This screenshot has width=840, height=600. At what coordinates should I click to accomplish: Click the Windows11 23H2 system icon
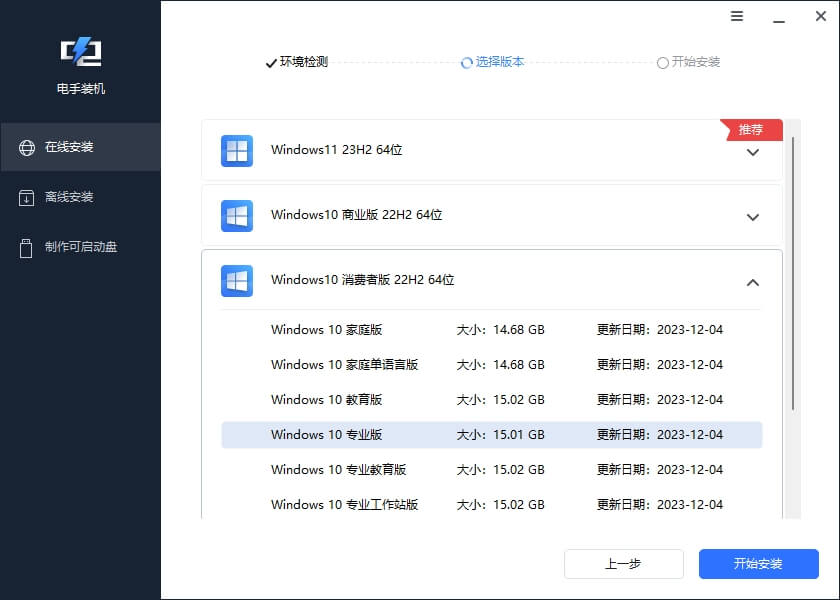[x=236, y=150]
